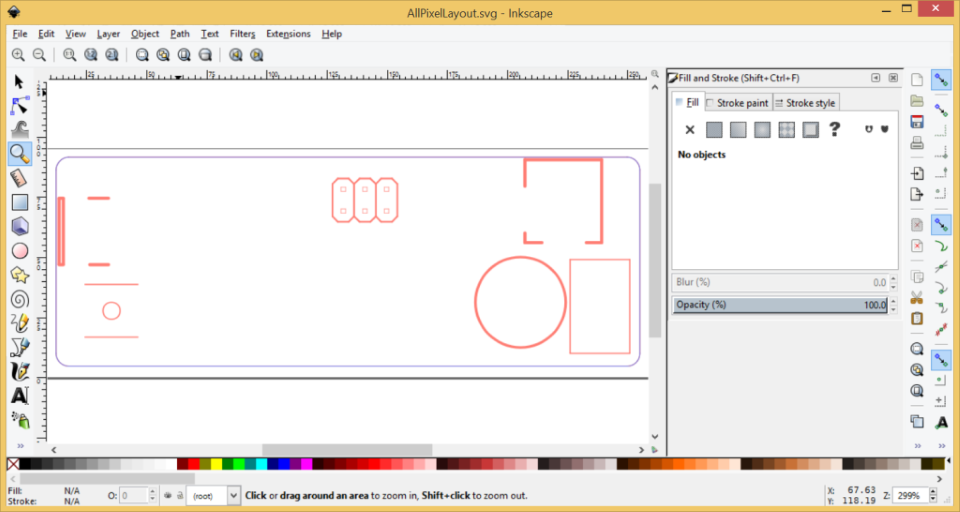Click the Zoom 1:1 icon
This screenshot has height=512, width=960.
point(70,55)
